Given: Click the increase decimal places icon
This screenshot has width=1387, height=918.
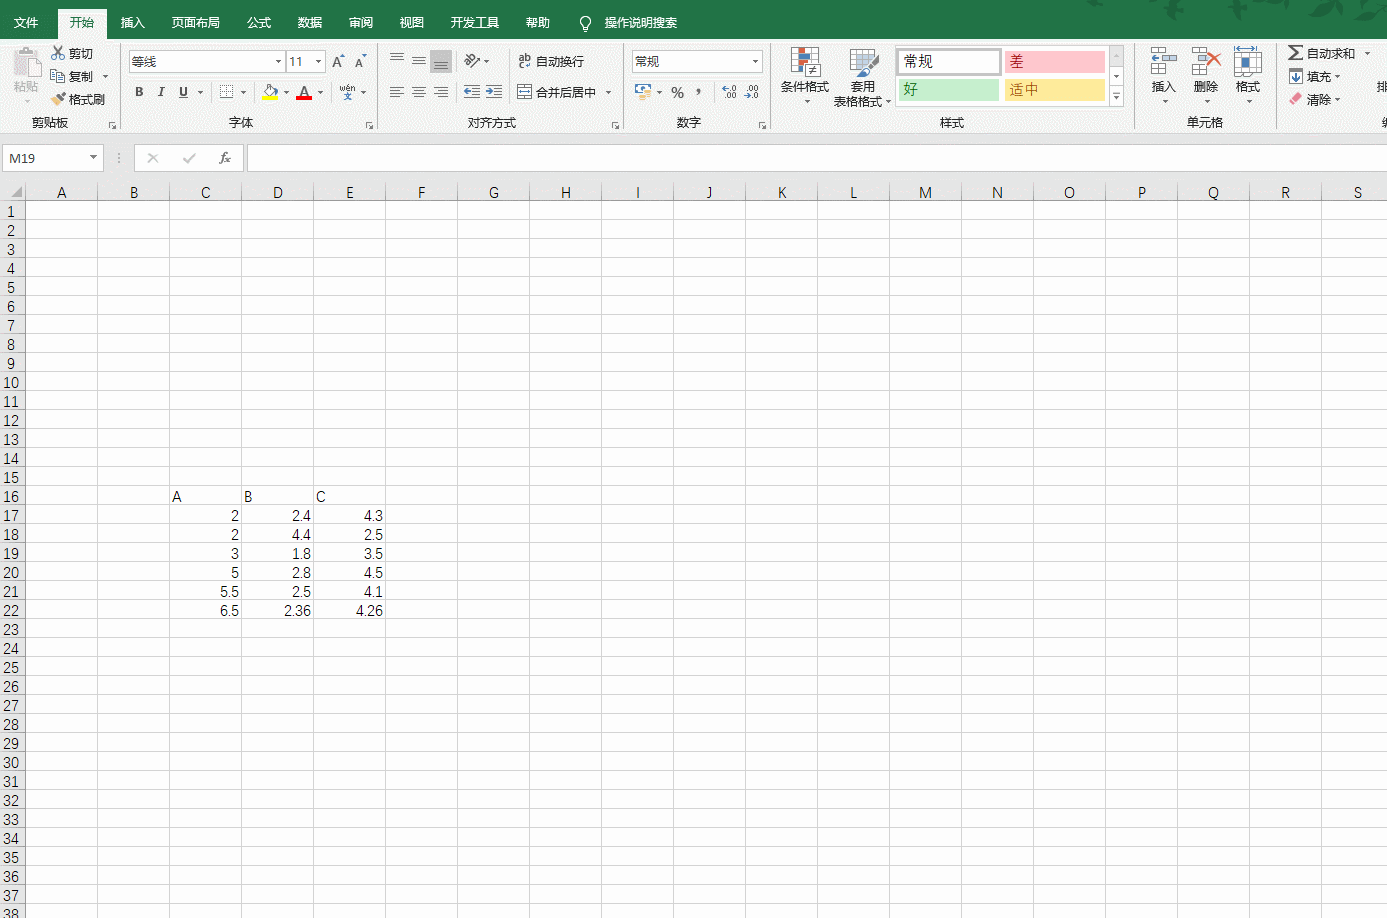Looking at the screenshot, I should point(730,92).
